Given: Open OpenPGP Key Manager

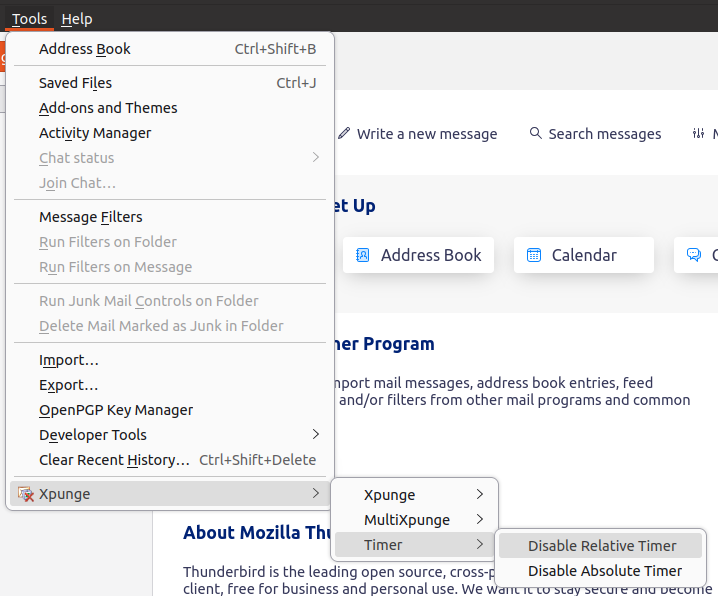Looking at the screenshot, I should click(x=170, y=410).
